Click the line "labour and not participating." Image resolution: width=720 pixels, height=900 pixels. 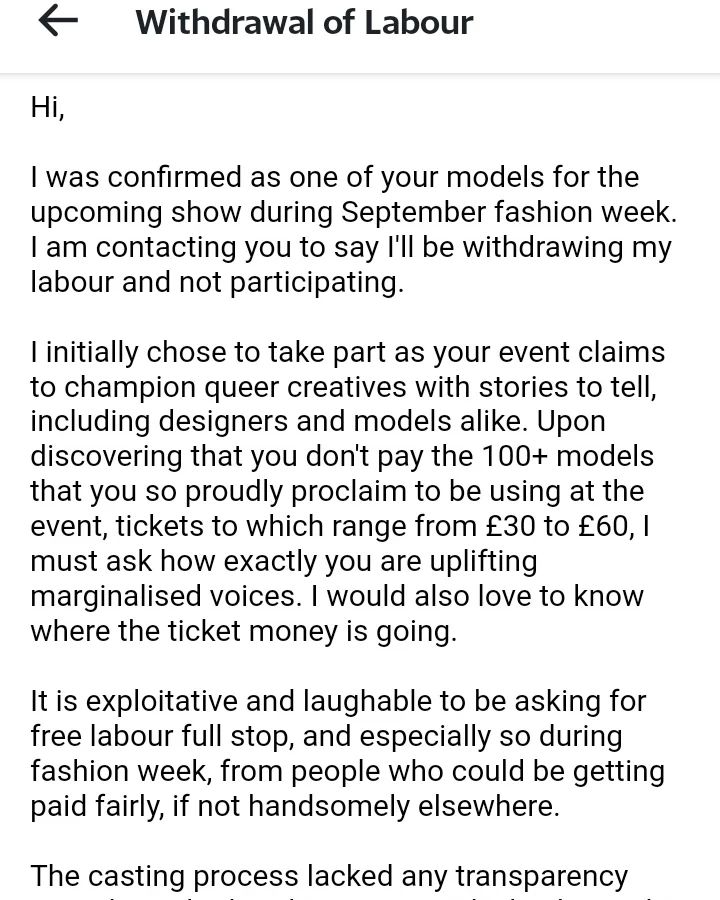pyautogui.click(x=217, y=283)
